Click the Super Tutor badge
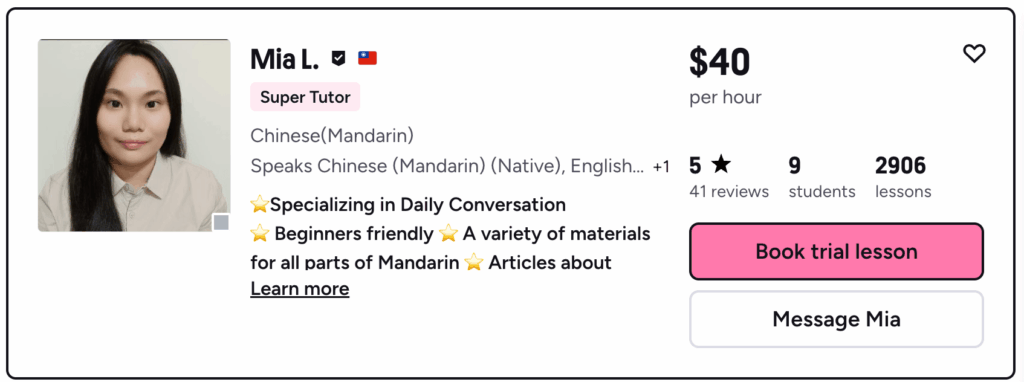 (x=305, y=97)
